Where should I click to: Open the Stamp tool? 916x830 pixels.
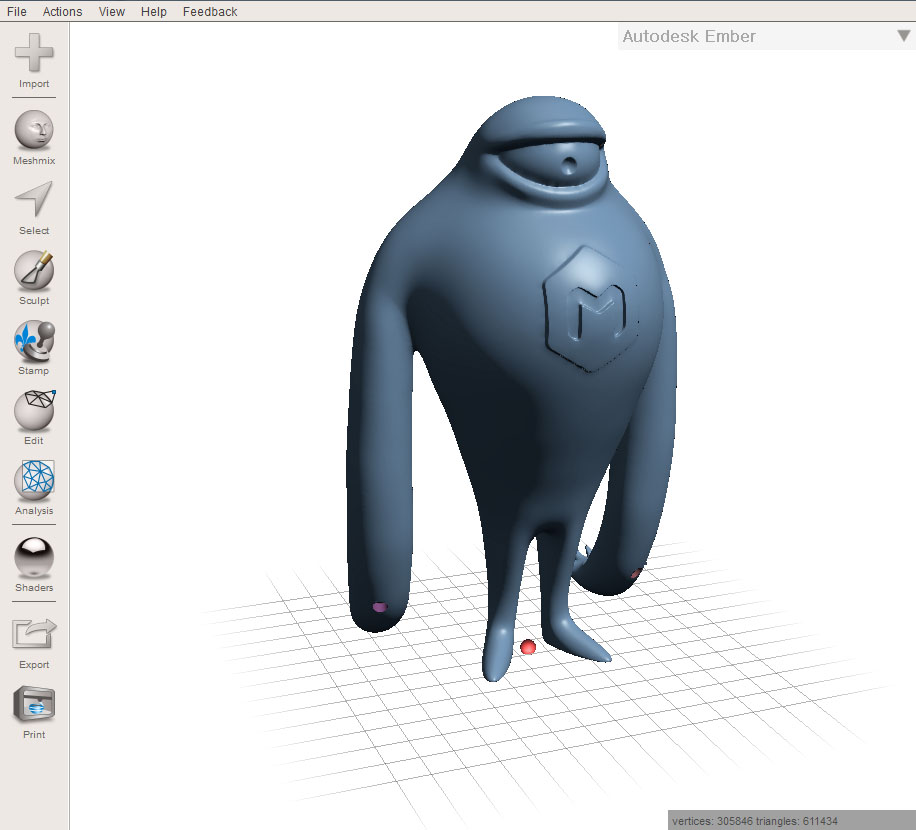click(34, 341)
